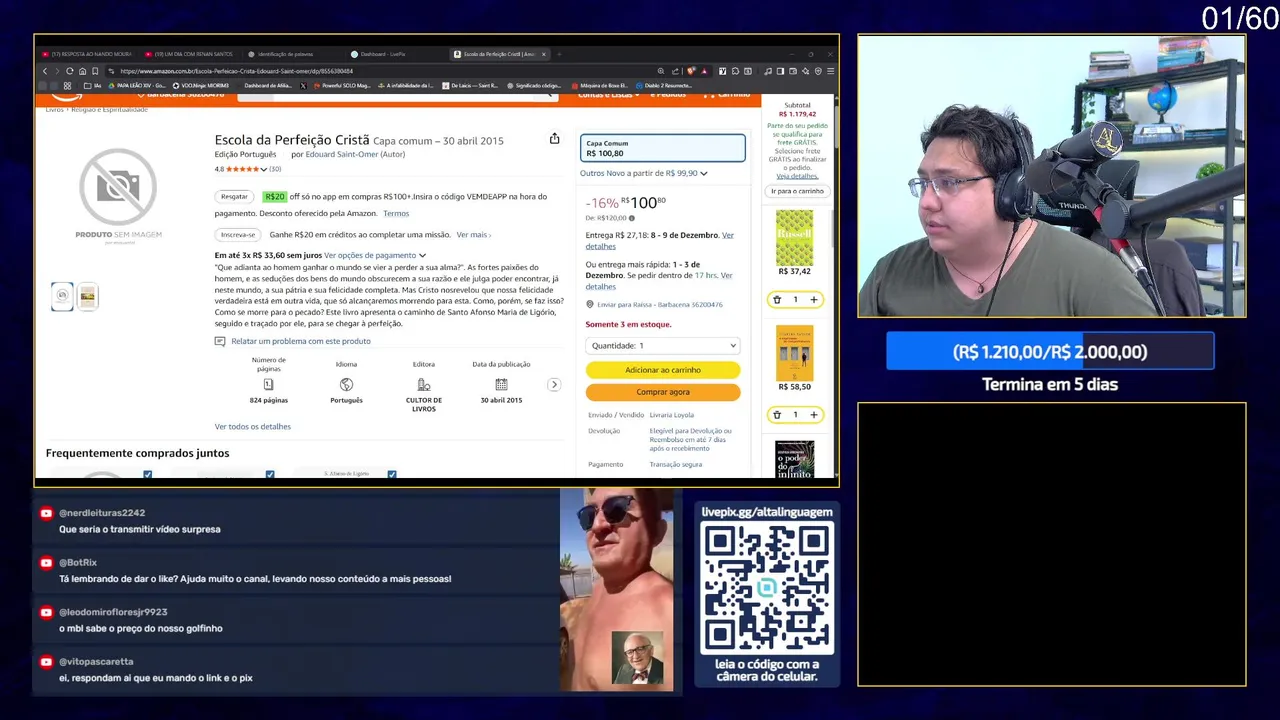Viewport: 1280px width, 720px height.
Task: Click the zoom magnifier icon in address bar
Action: click(x=661, y=71)
